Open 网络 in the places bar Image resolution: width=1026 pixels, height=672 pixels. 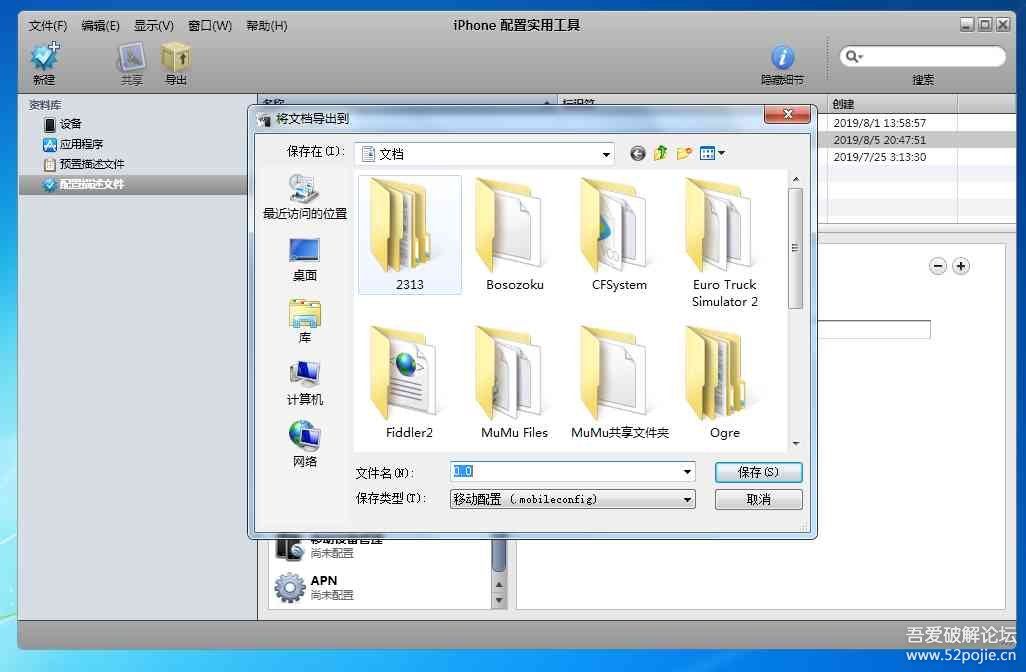304,445
